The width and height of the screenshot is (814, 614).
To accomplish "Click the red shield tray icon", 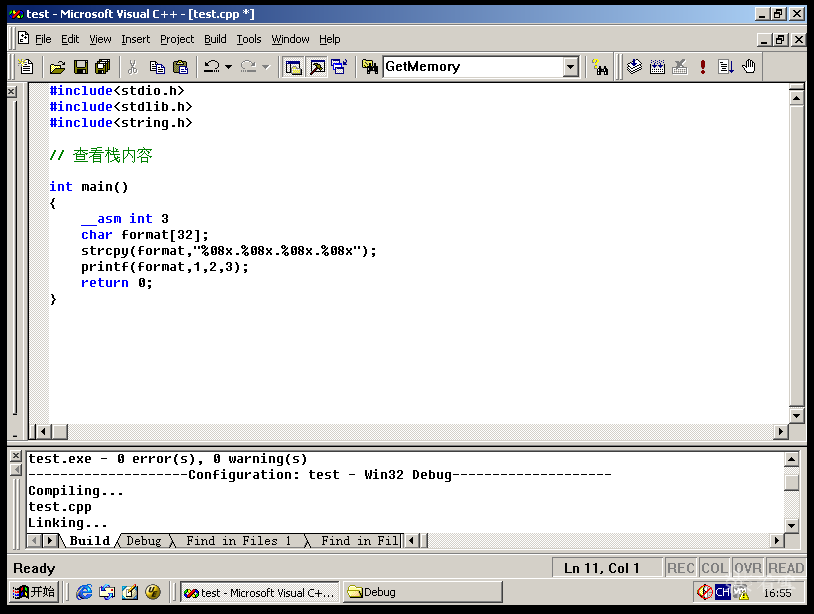I will [704, 592].
